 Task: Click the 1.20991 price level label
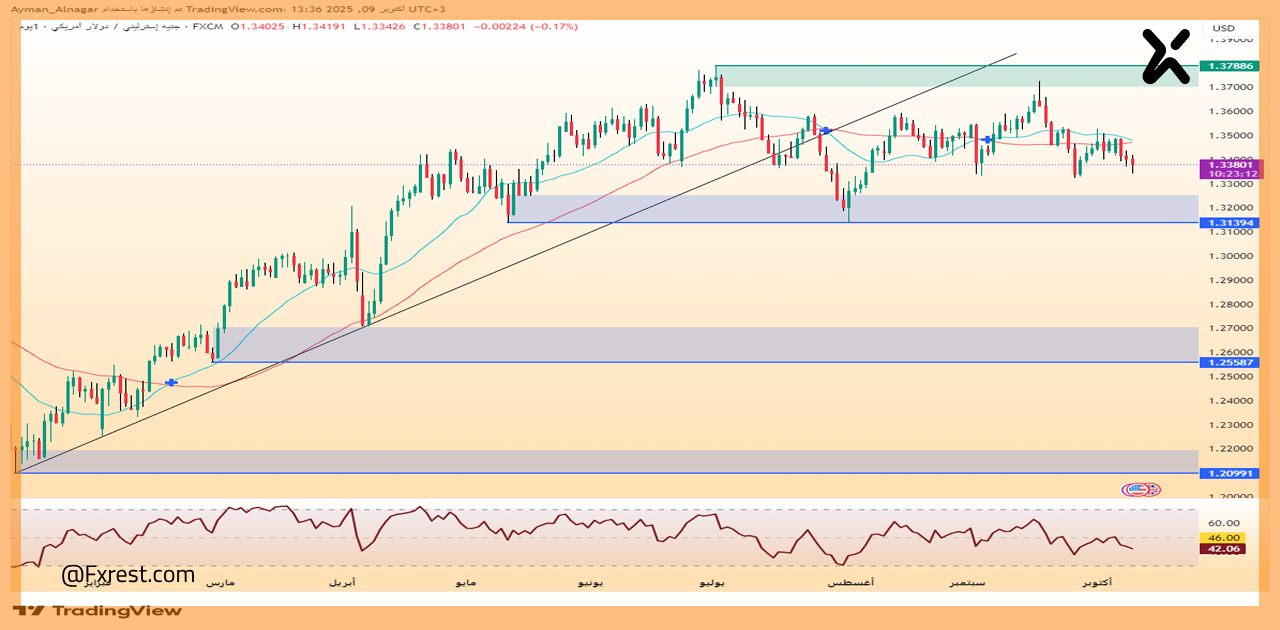click(x=1225, y=473)
